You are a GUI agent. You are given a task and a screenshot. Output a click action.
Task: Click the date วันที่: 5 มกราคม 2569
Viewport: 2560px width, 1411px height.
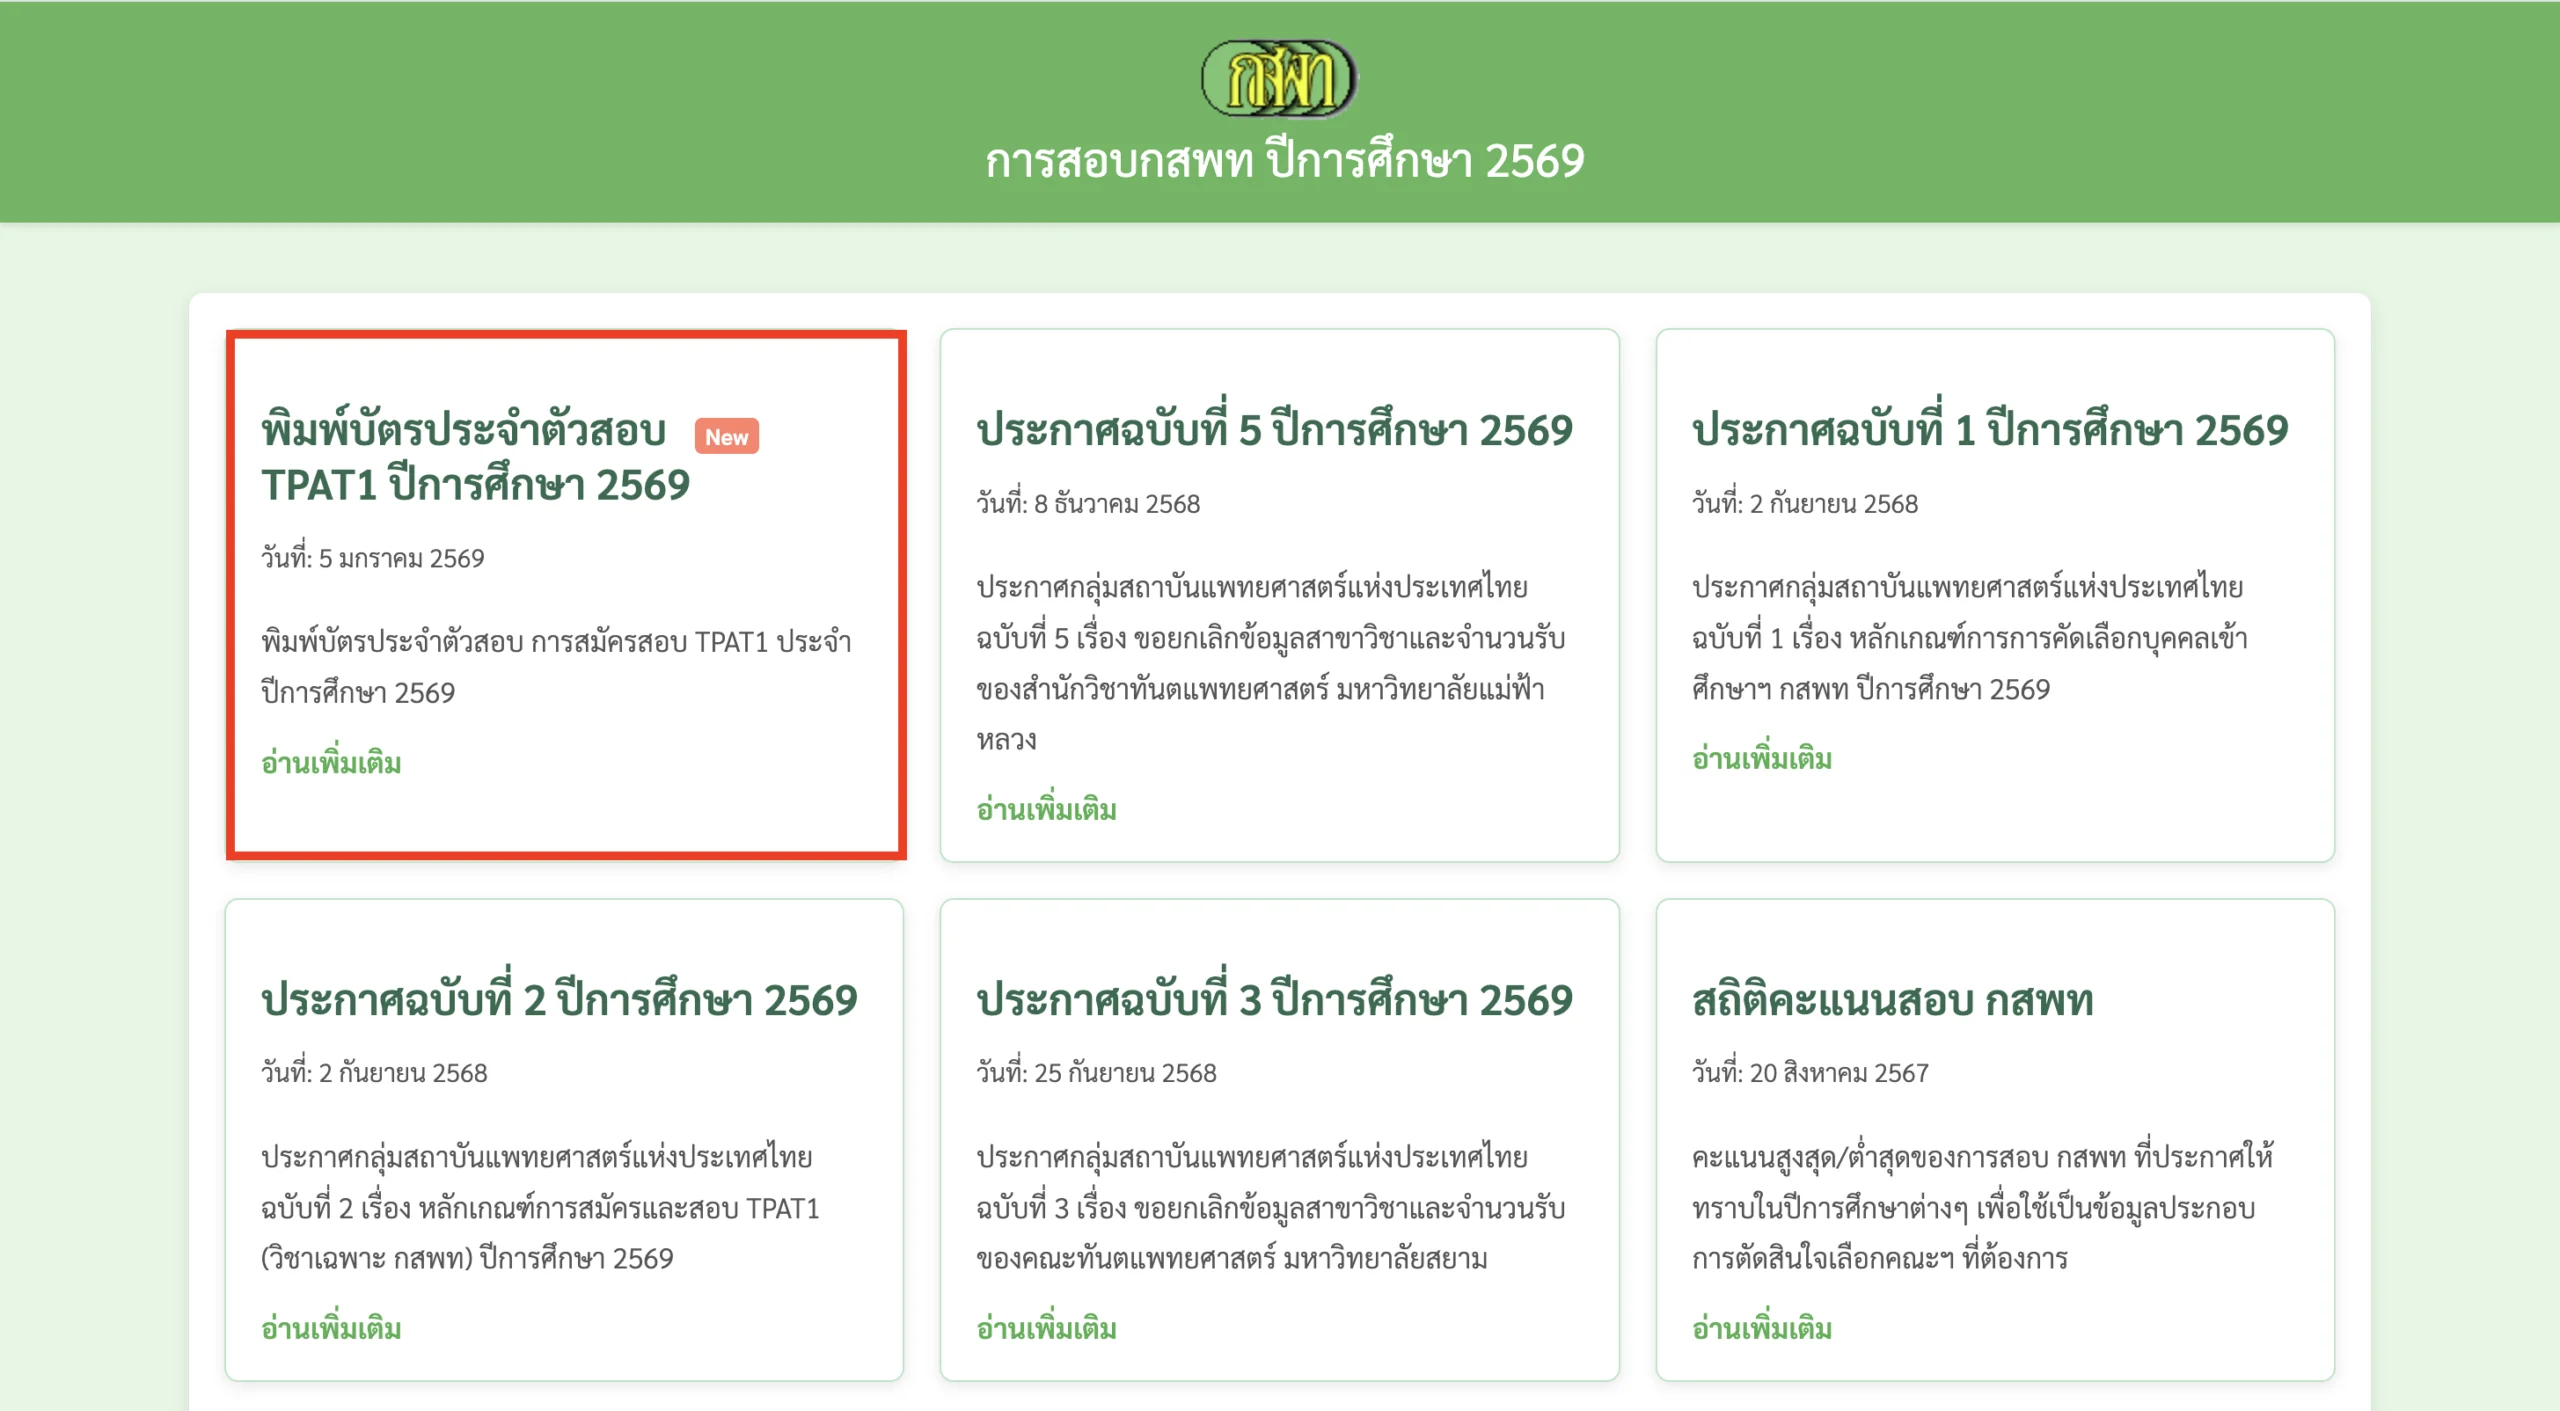[x=370, y=557]
